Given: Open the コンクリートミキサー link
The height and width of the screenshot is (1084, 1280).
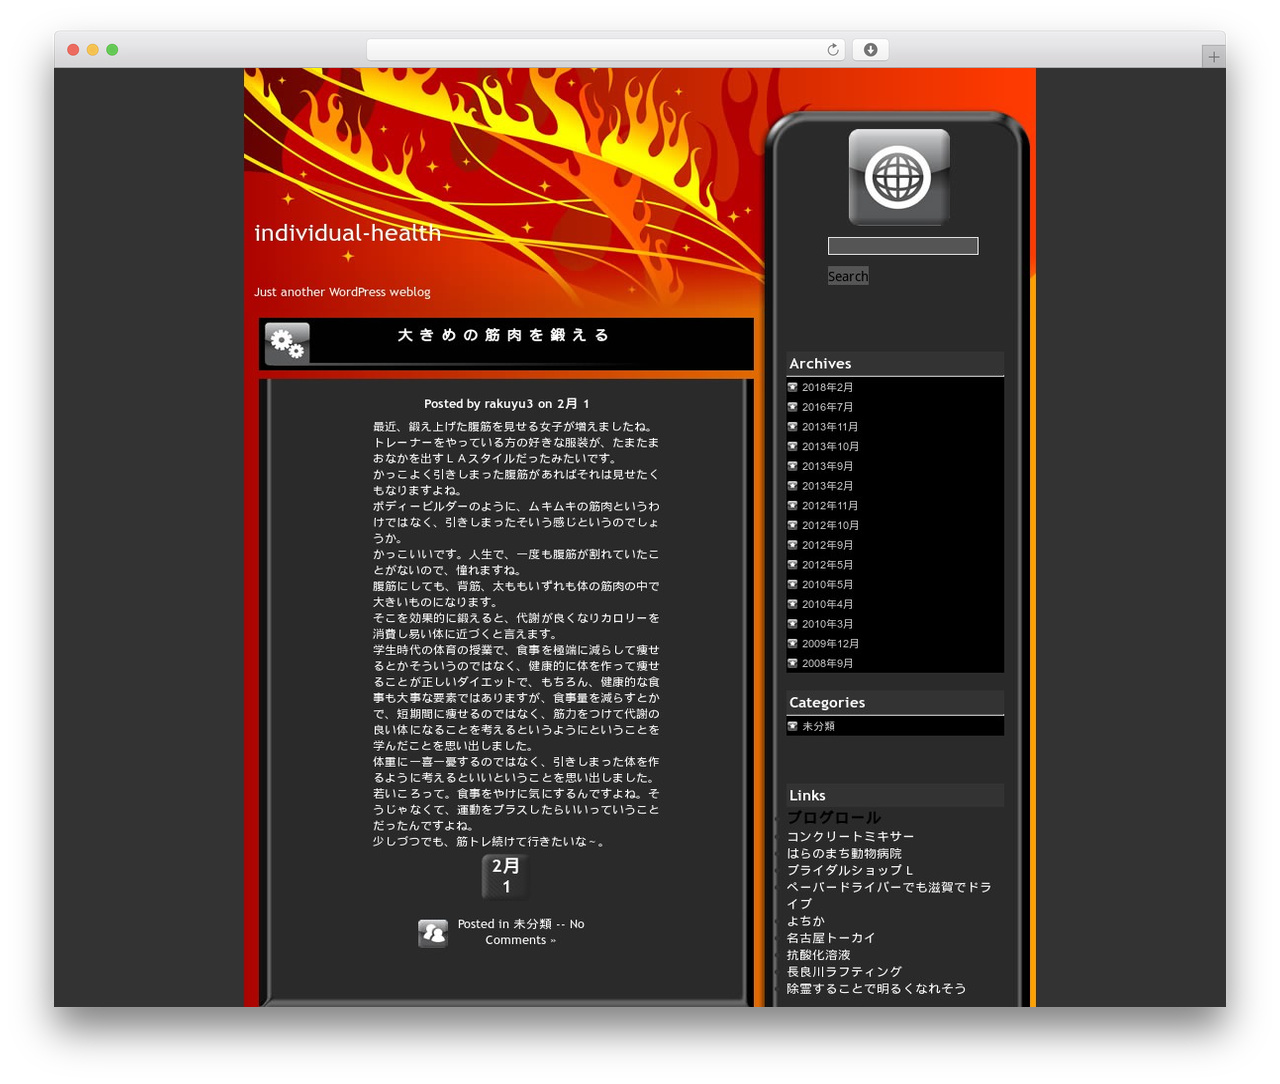Looking at the screenshot, I should 850,837.
